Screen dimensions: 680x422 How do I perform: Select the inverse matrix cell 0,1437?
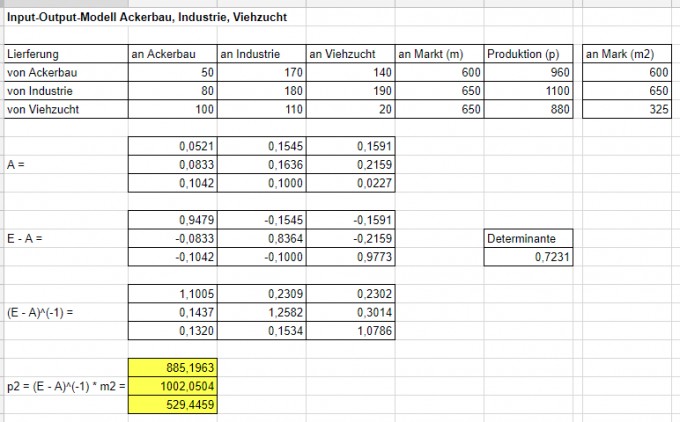(x=173, y=312)
